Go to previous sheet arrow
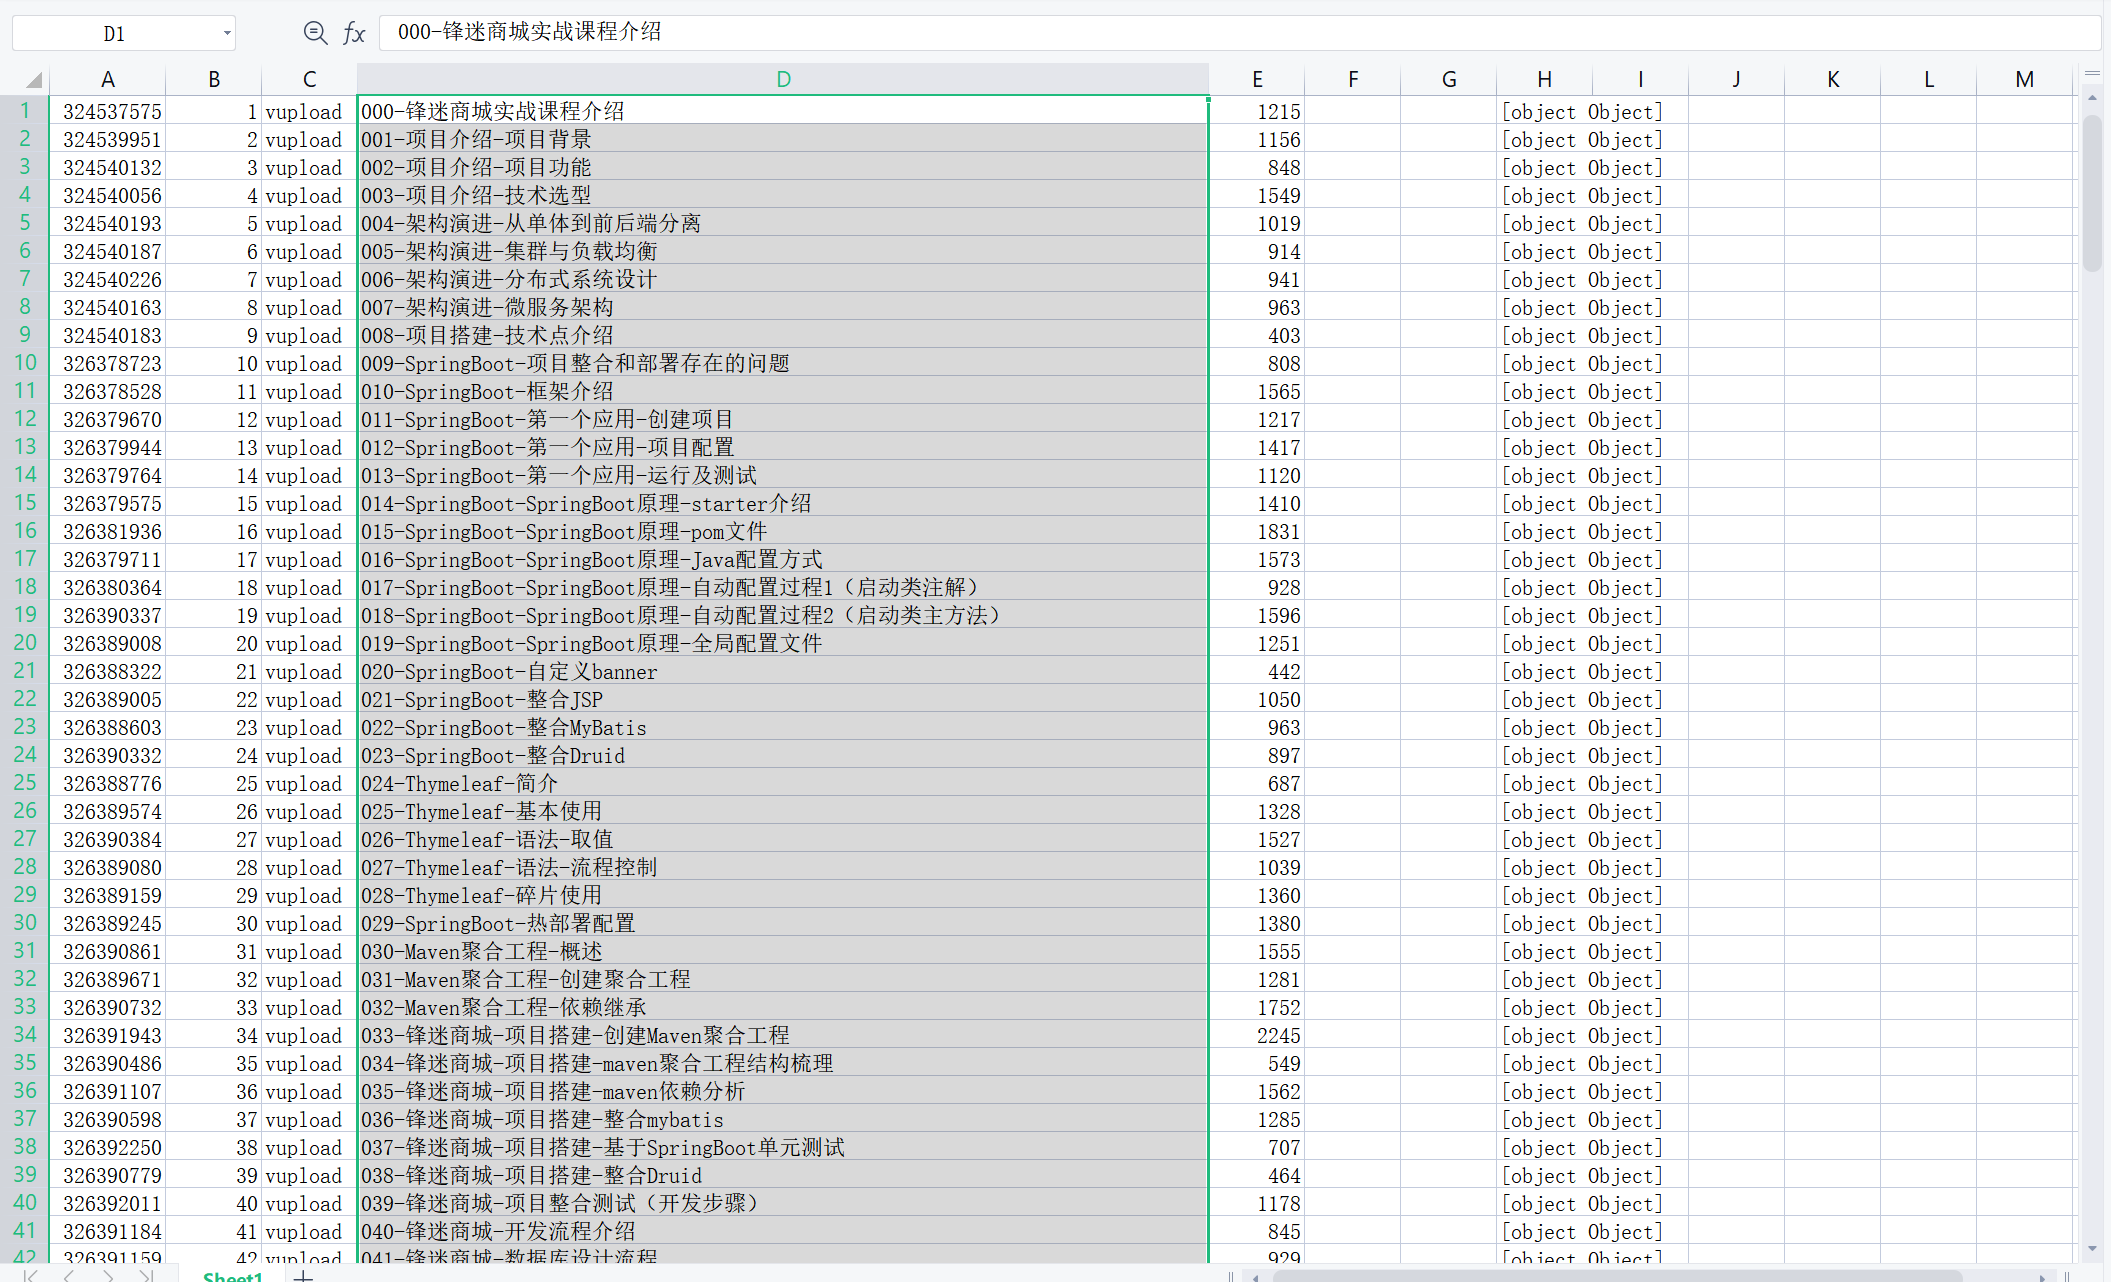 tap(69, 1276)
